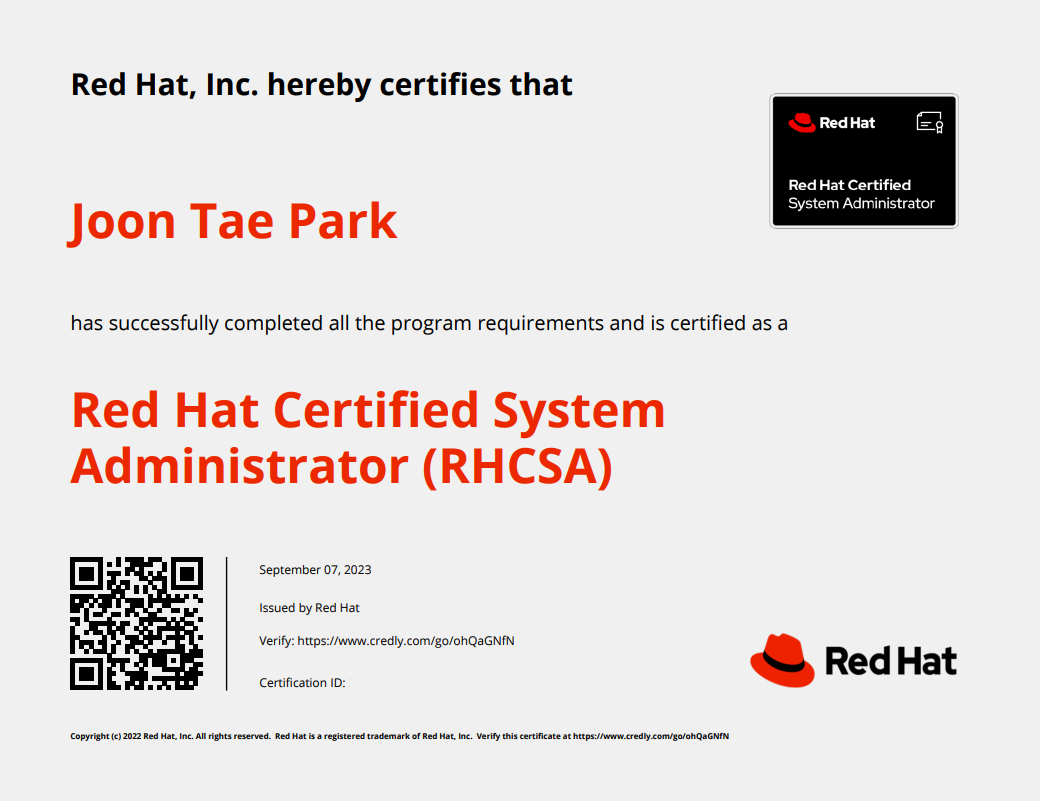Click the red text 'Administrator (RHCSA)'

342,466
